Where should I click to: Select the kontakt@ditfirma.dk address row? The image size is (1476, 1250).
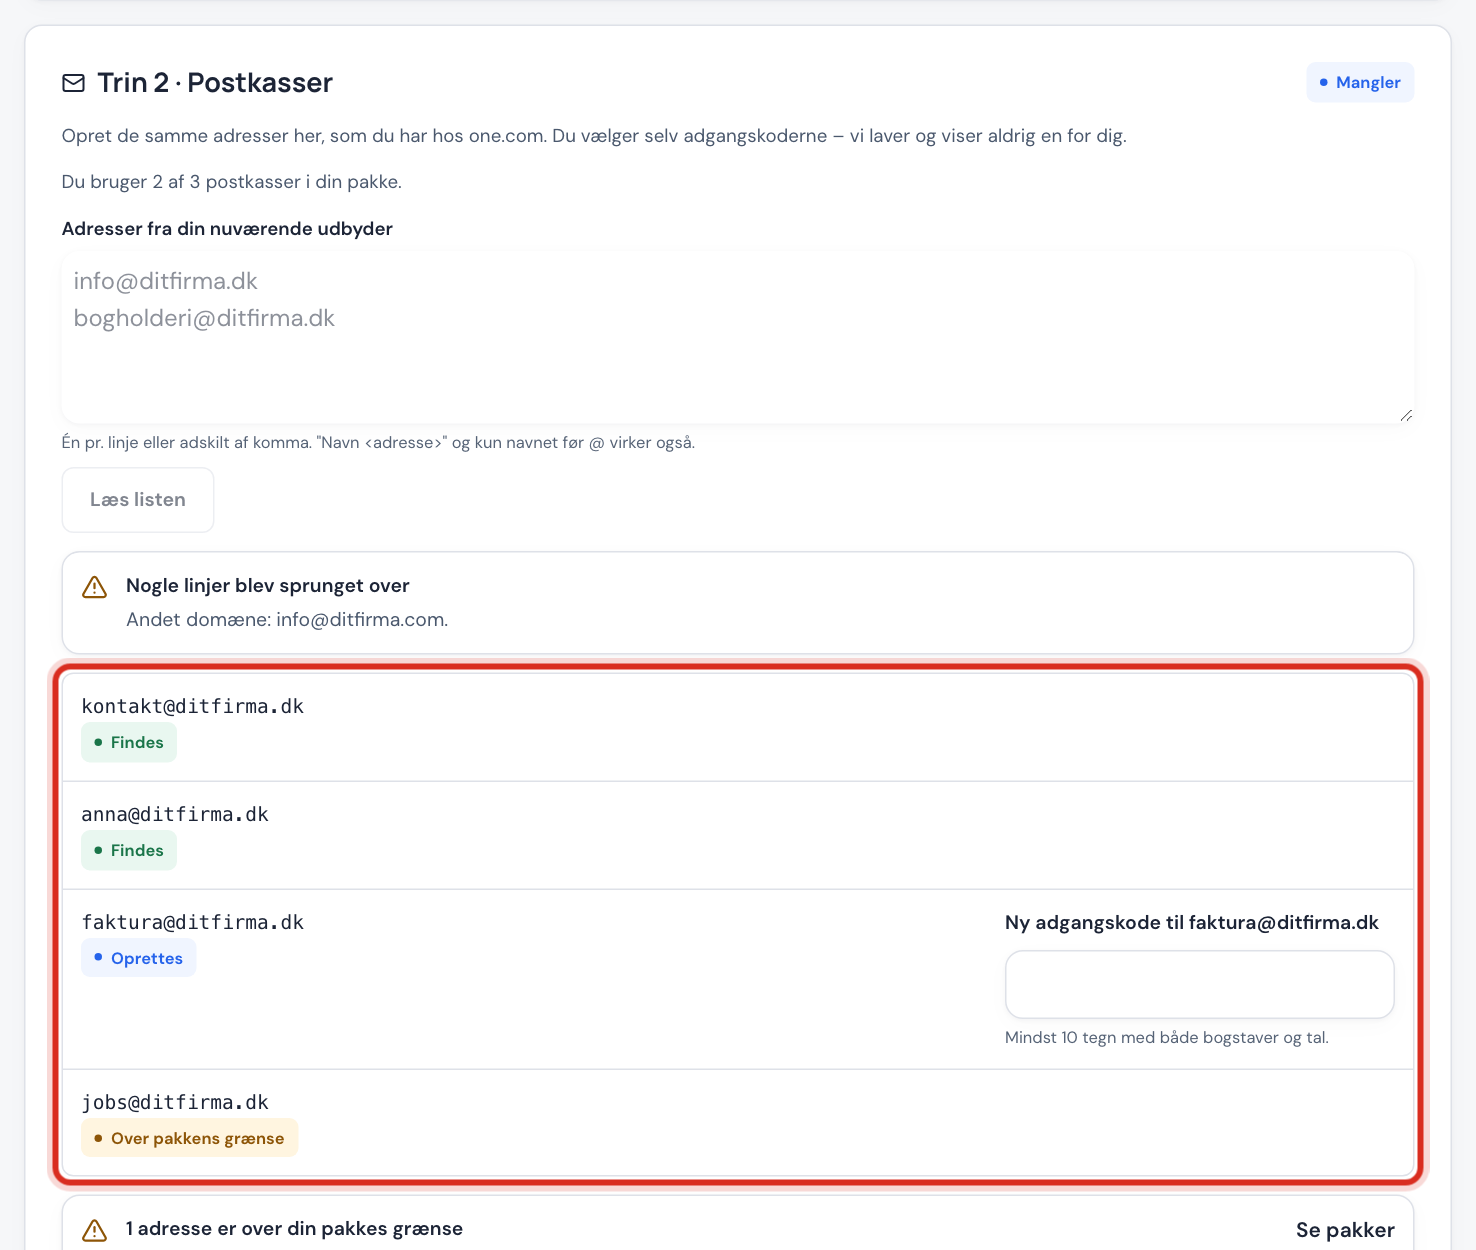[738, 727]
